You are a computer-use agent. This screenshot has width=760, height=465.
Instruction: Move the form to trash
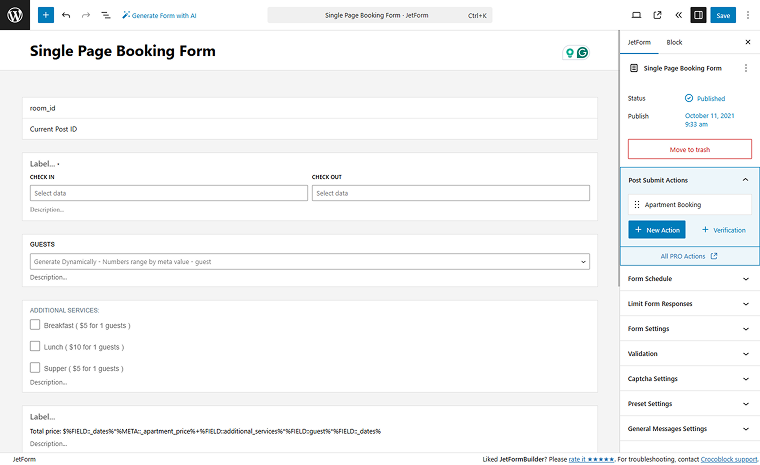(x=690, y=149)
